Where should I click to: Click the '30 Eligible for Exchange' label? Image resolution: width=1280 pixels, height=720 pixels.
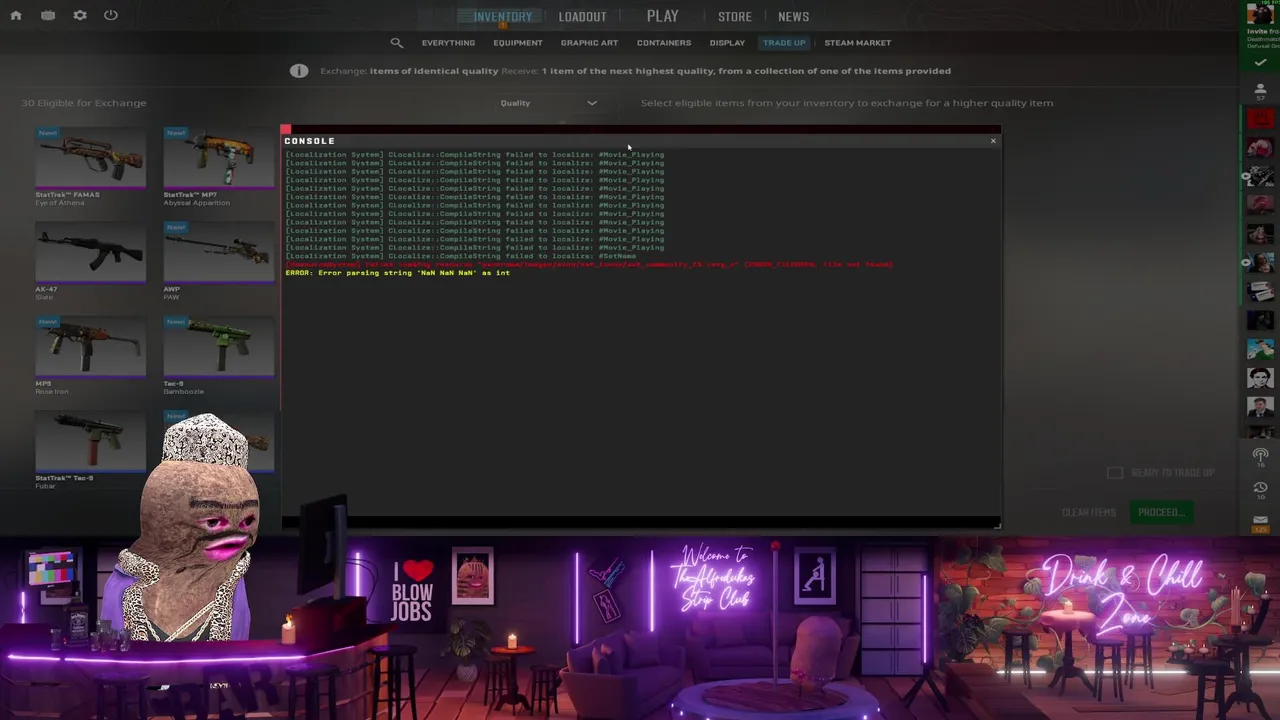pyautogui.click(x=84, y=103)
